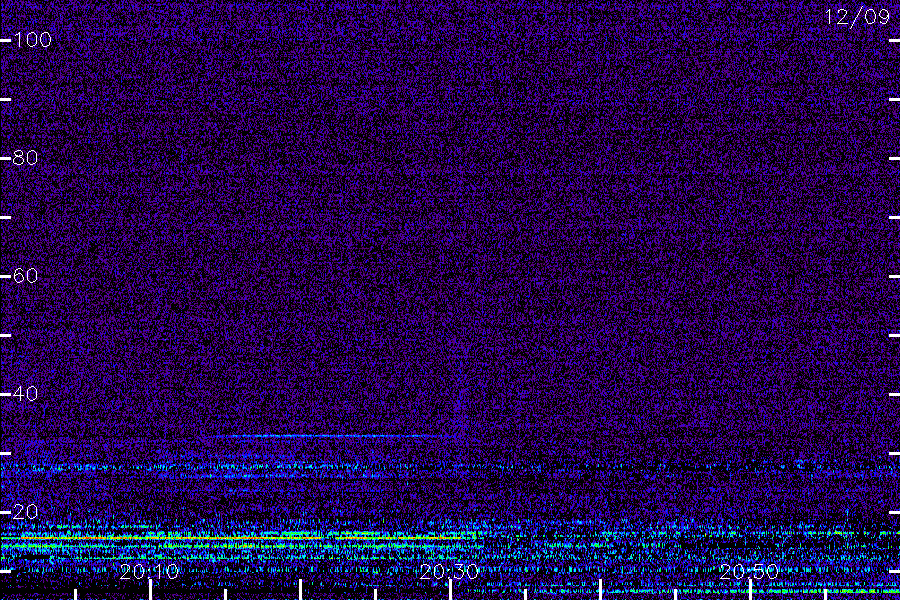This screenshot has height=600, width=900.
Task: Click the 40 frequency axis label
Action: pos(25,394)
